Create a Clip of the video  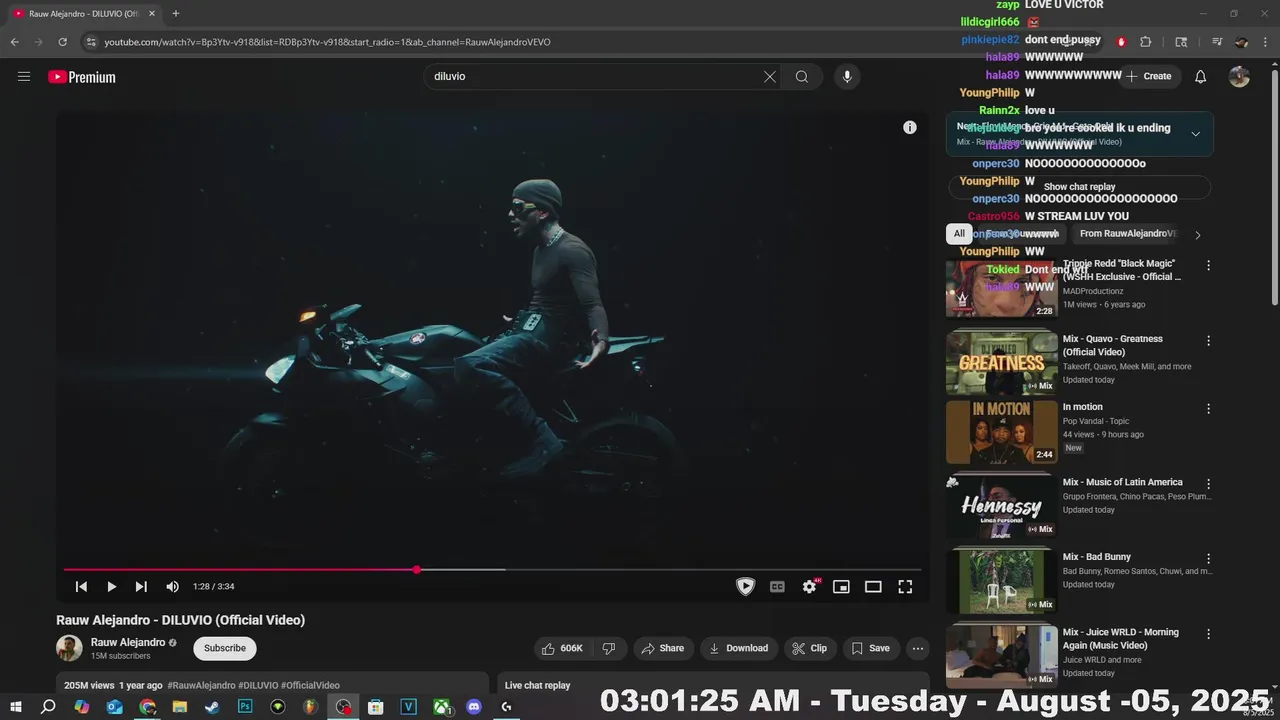810,648
